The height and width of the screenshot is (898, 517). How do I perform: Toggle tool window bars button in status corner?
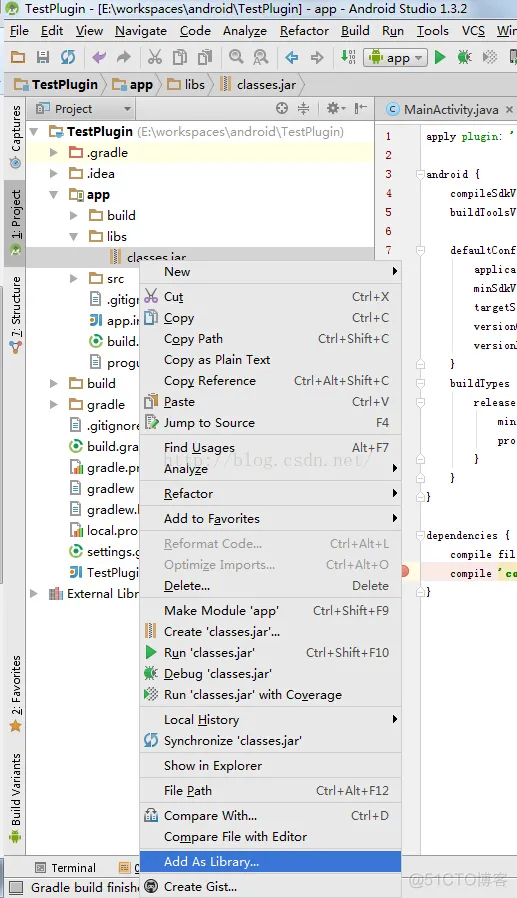tap(15, 888)
